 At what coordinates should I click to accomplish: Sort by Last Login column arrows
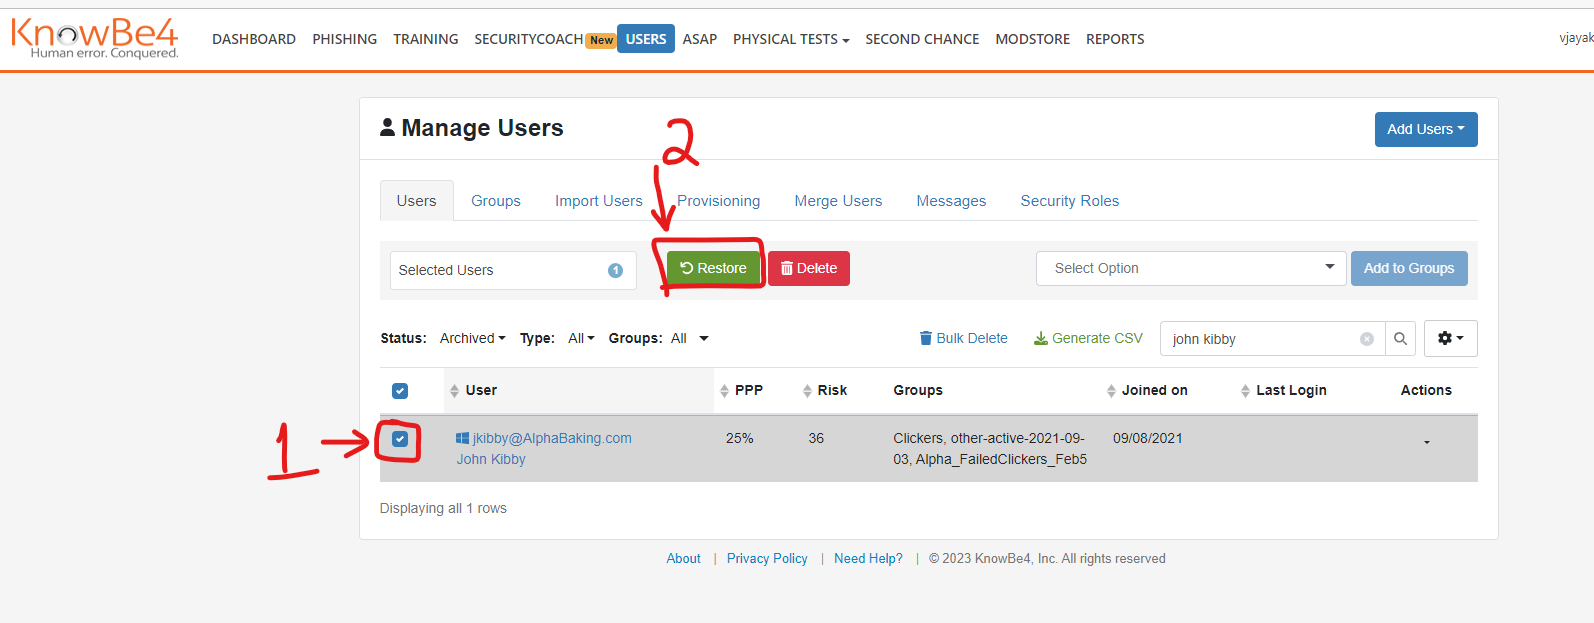1245,391
